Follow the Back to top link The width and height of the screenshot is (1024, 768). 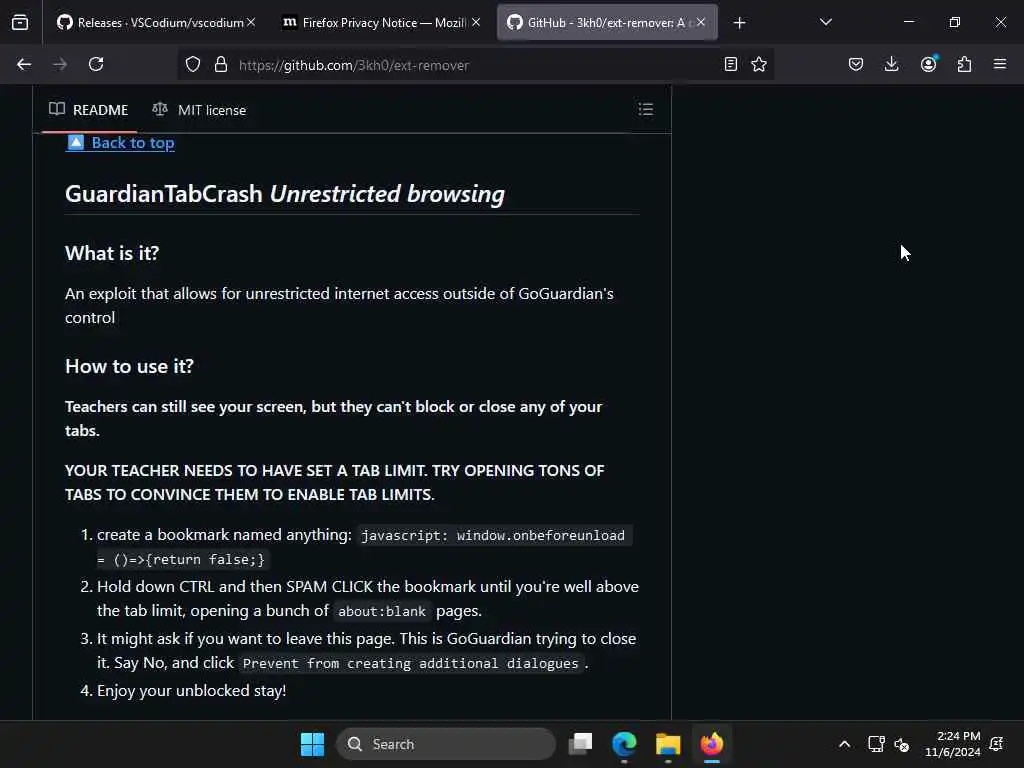pos(121,142)
